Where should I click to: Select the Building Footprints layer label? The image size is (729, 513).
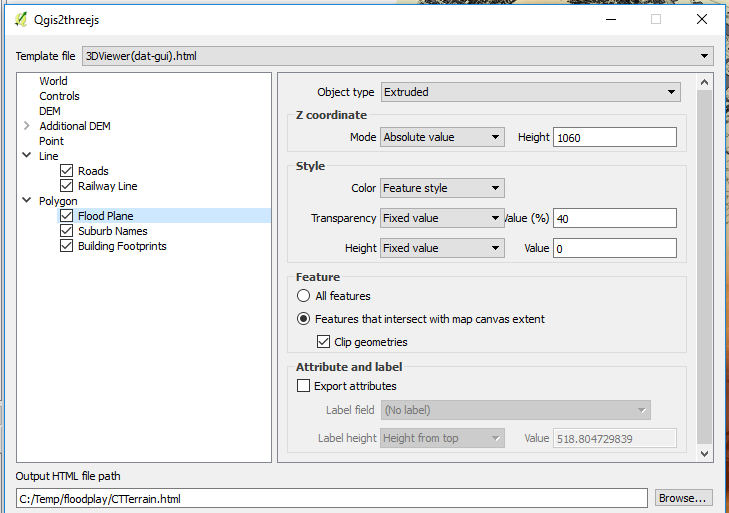tap(122, 246)
